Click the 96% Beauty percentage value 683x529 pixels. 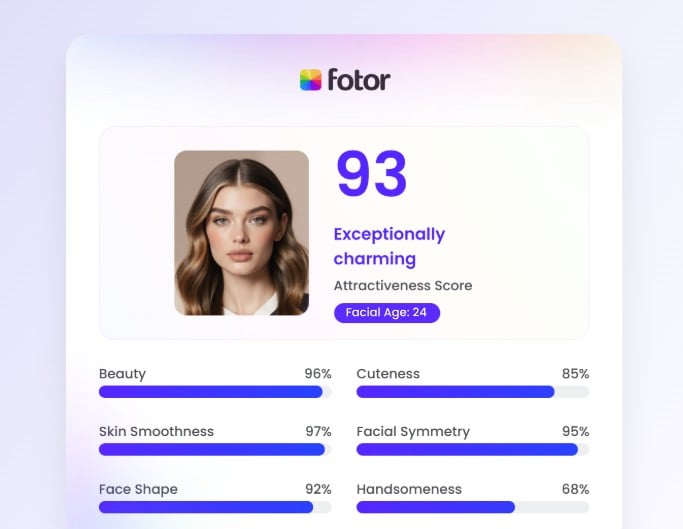(318, 374)
